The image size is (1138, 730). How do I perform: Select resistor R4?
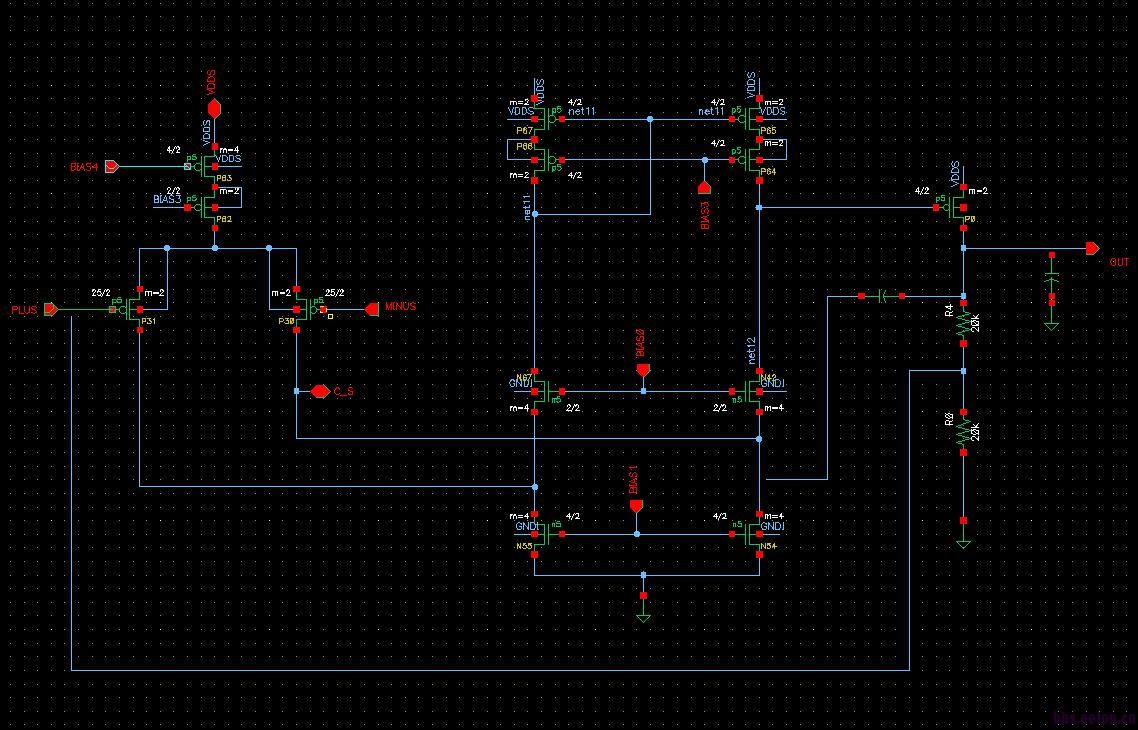coord(963,325)
